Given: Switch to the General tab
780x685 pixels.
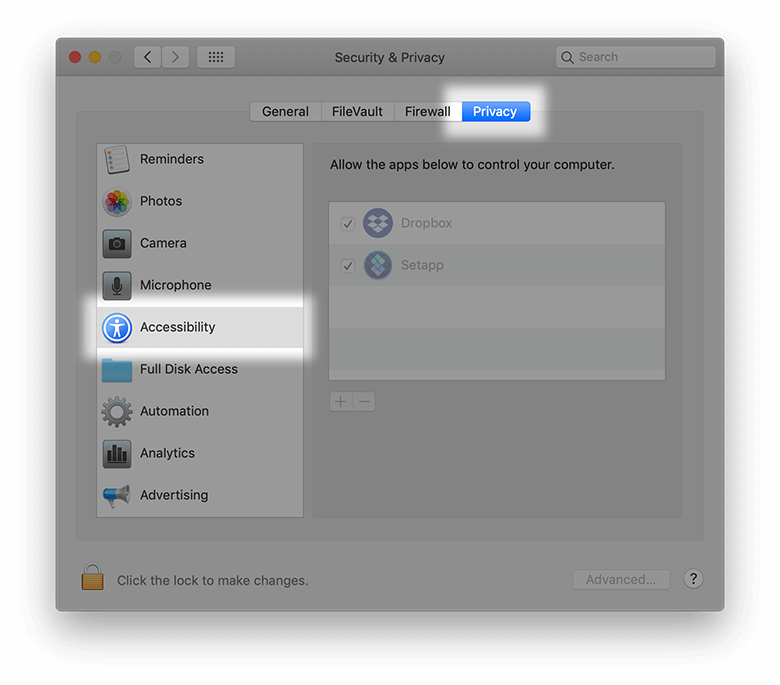Looking at the screenshot, I should (285, 112).
